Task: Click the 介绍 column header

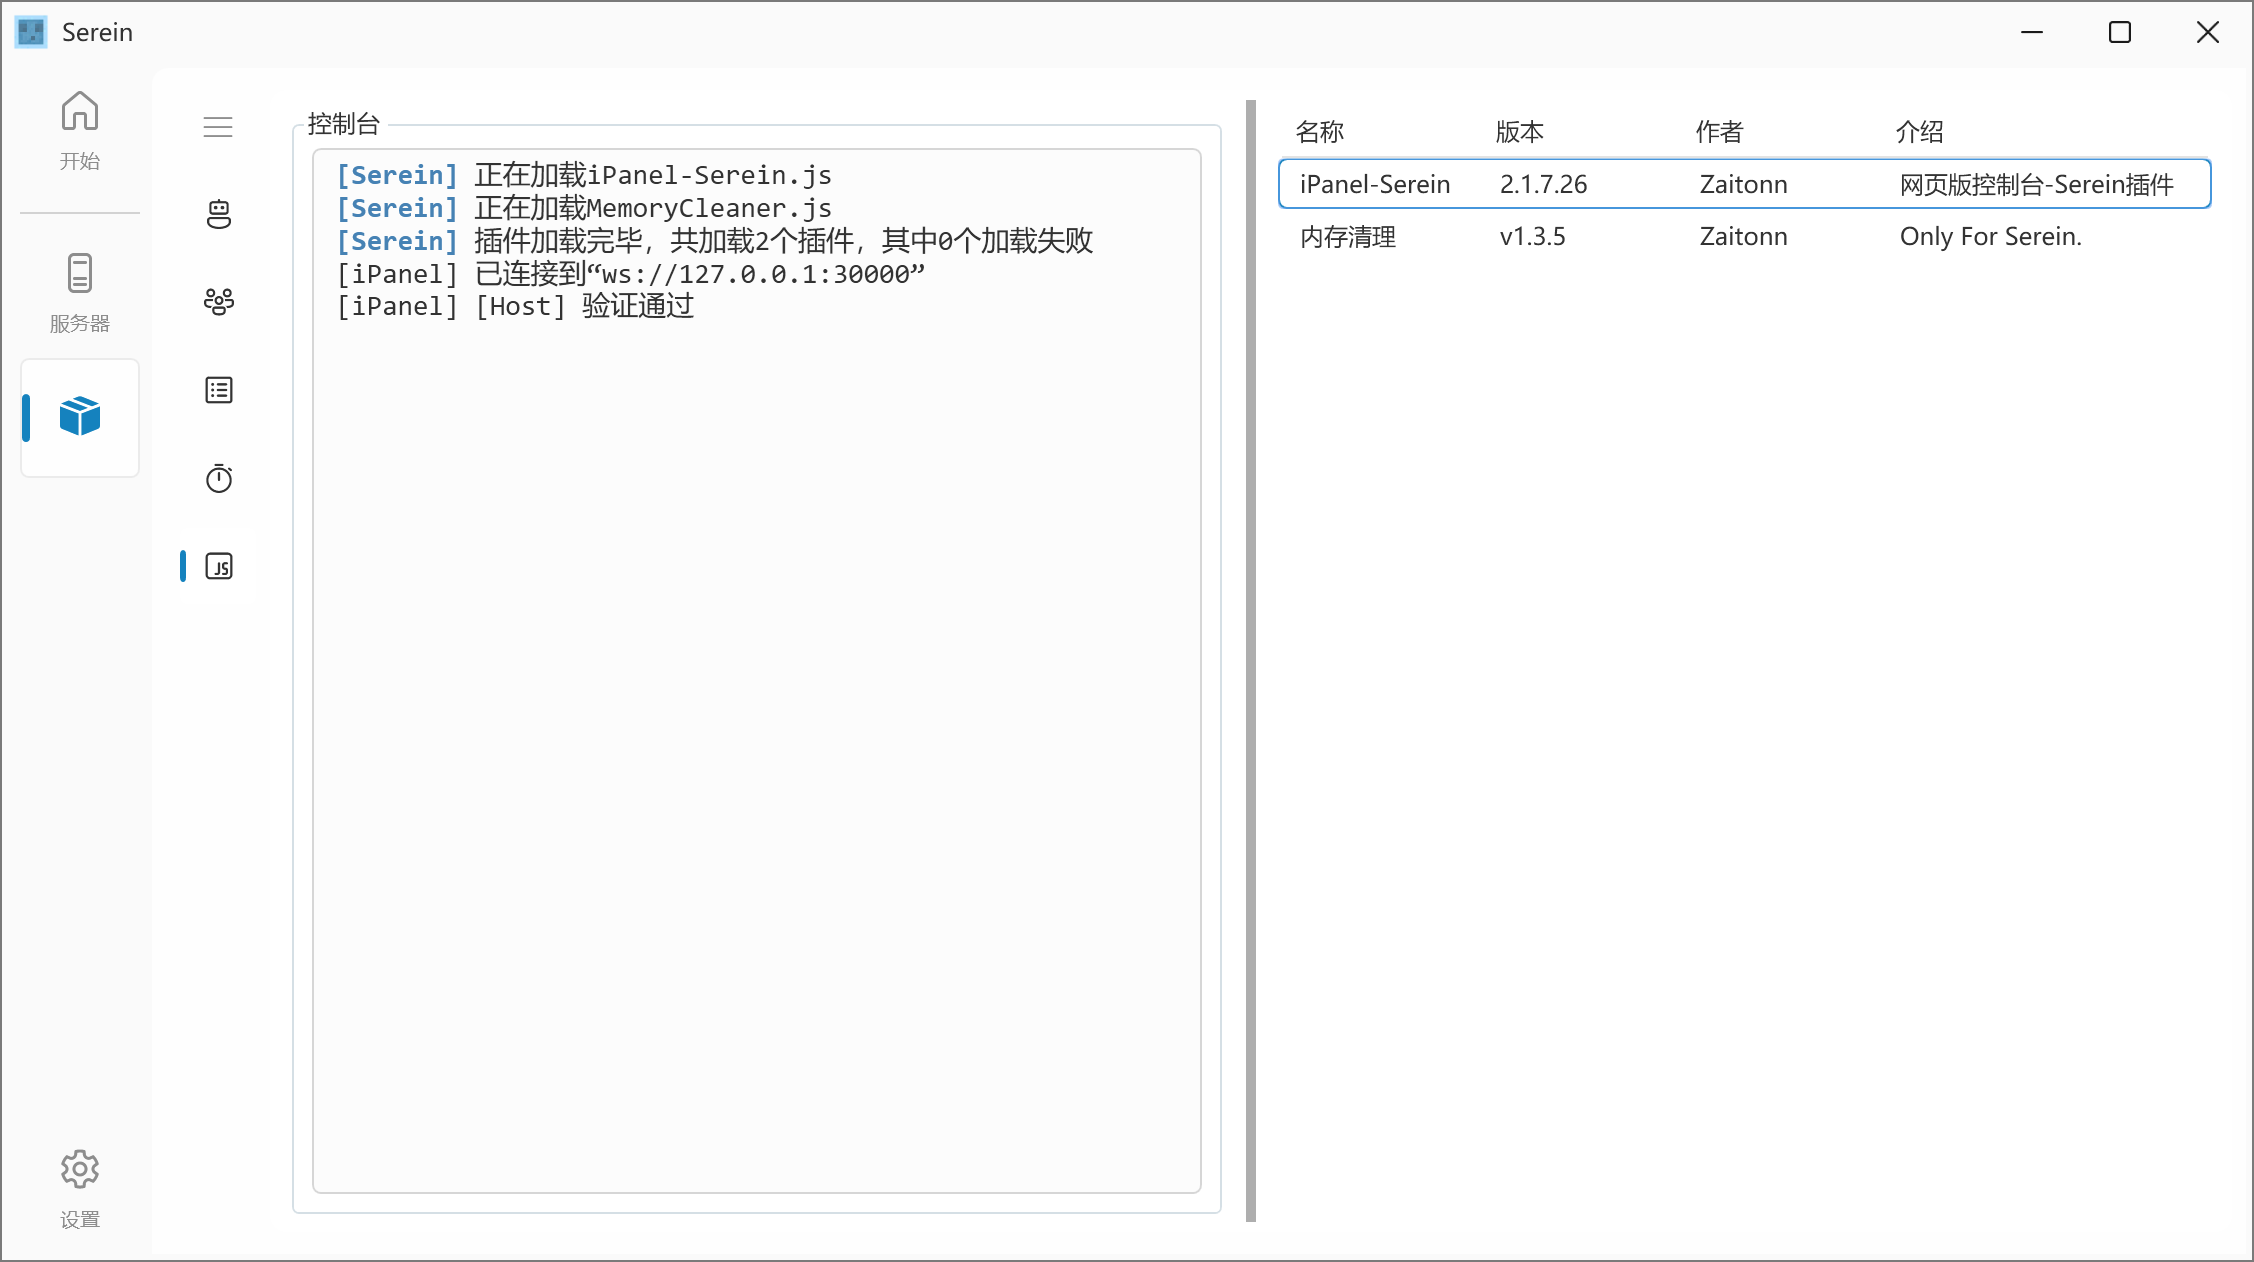Action: [1920, 131]
